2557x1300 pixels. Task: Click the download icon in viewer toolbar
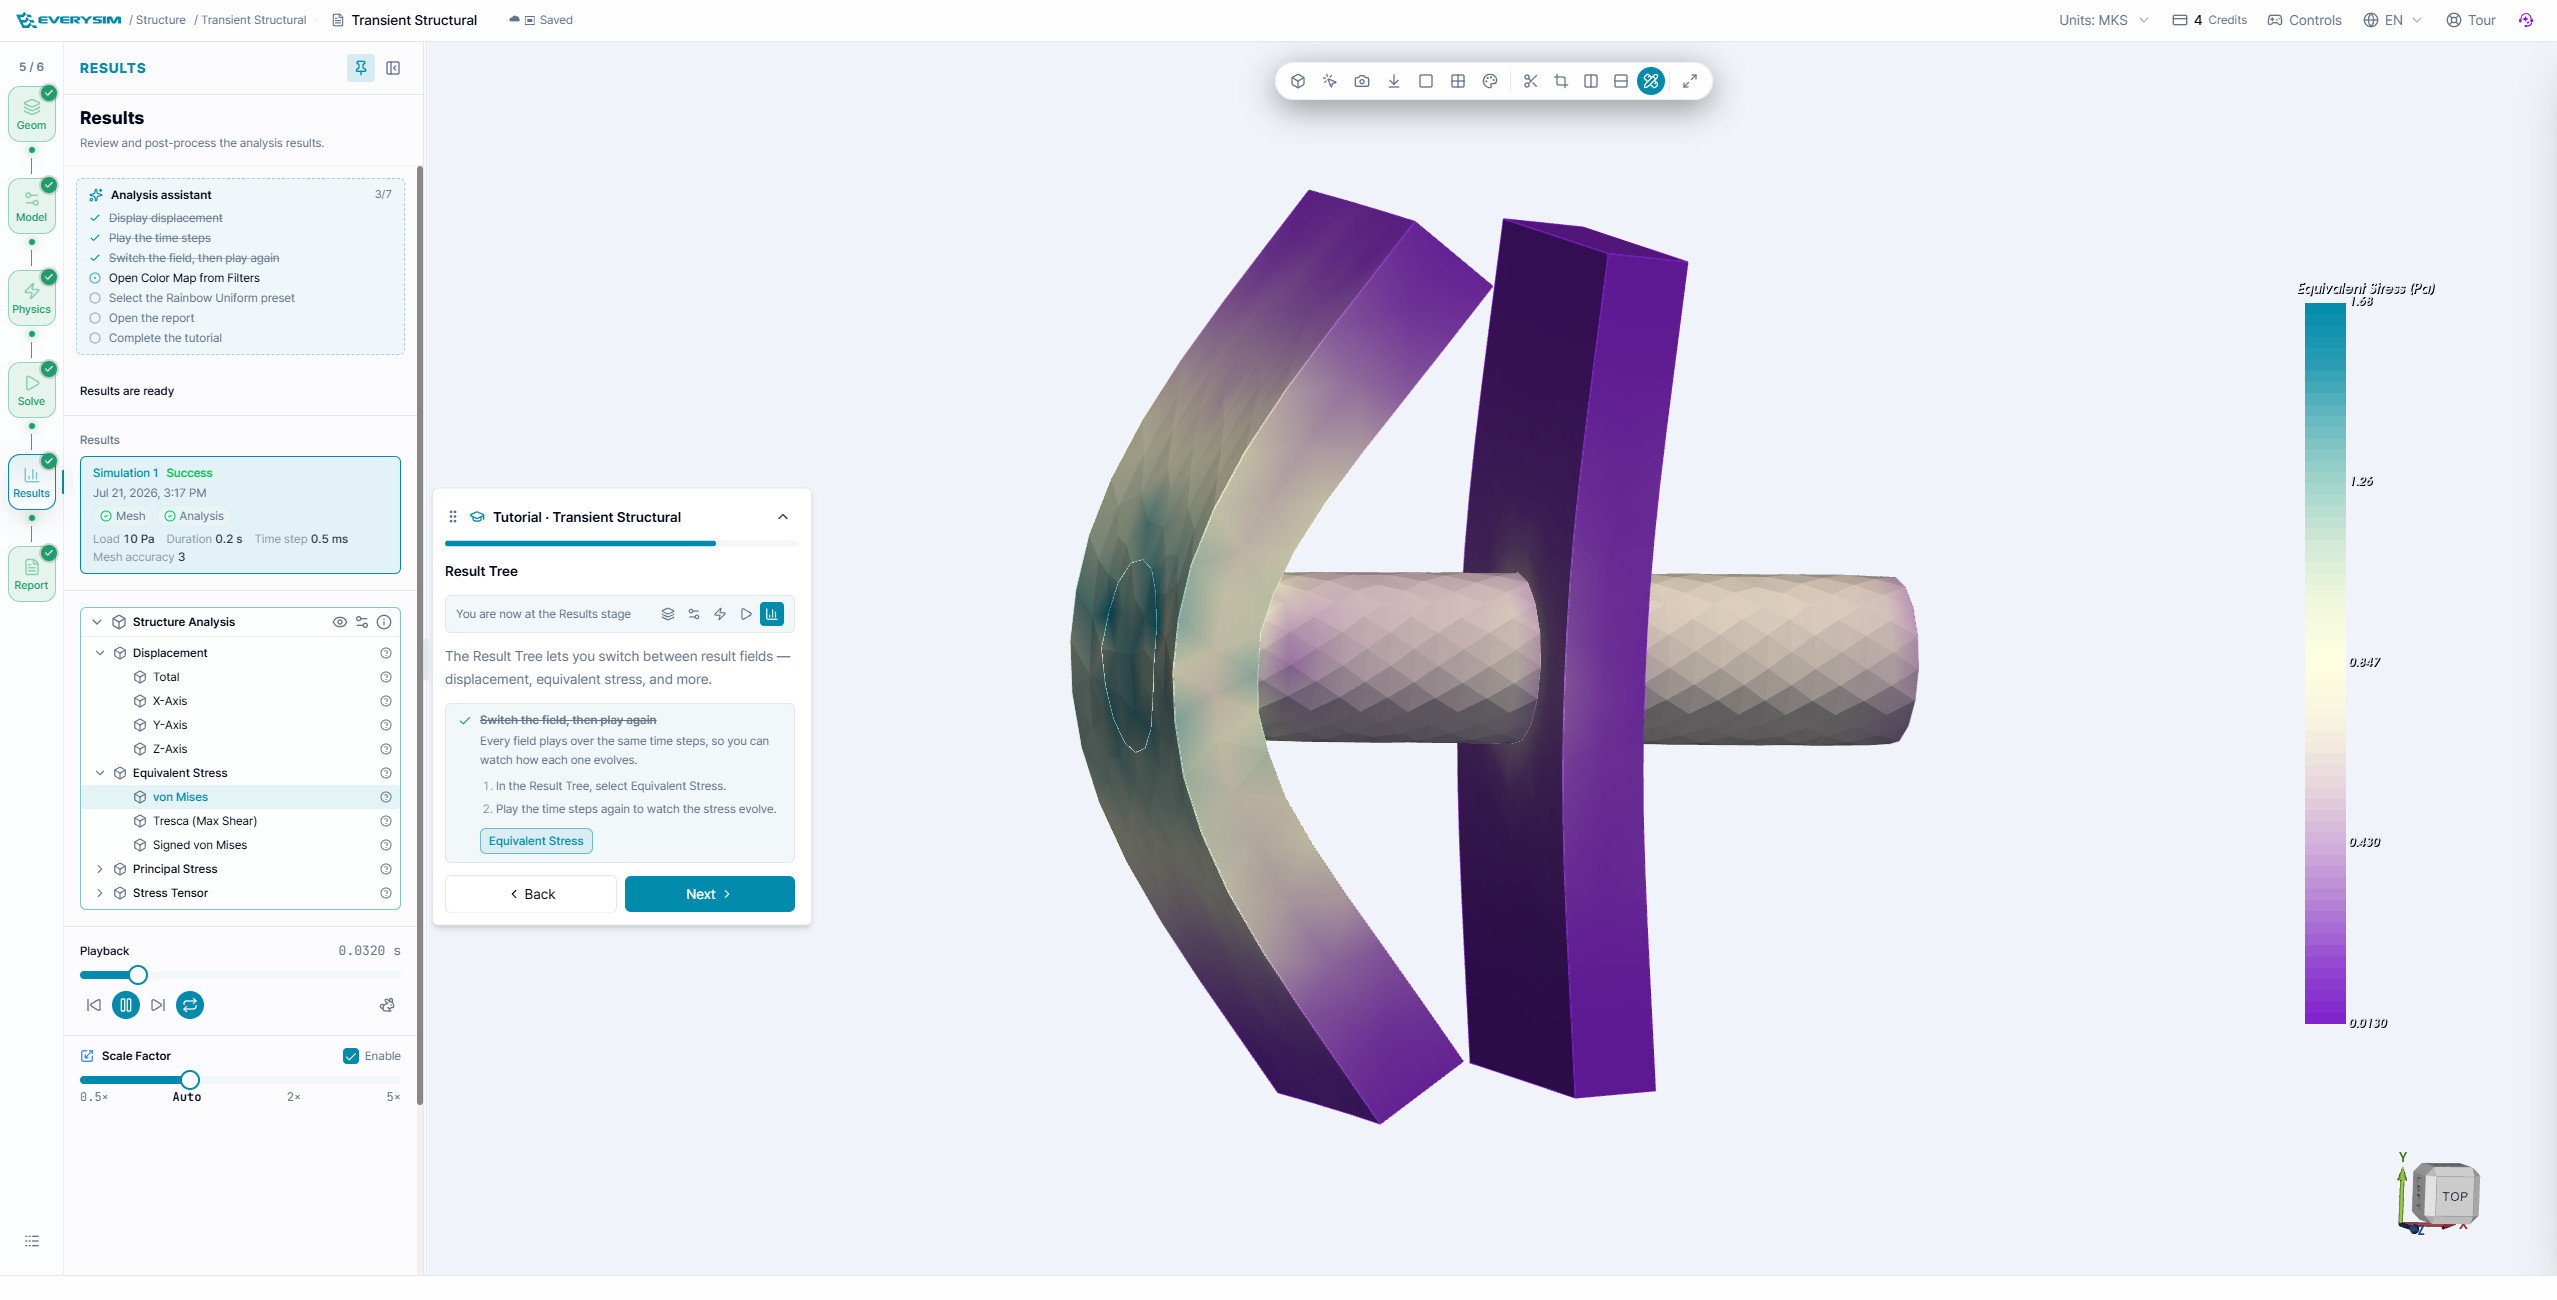(1393, 81)
